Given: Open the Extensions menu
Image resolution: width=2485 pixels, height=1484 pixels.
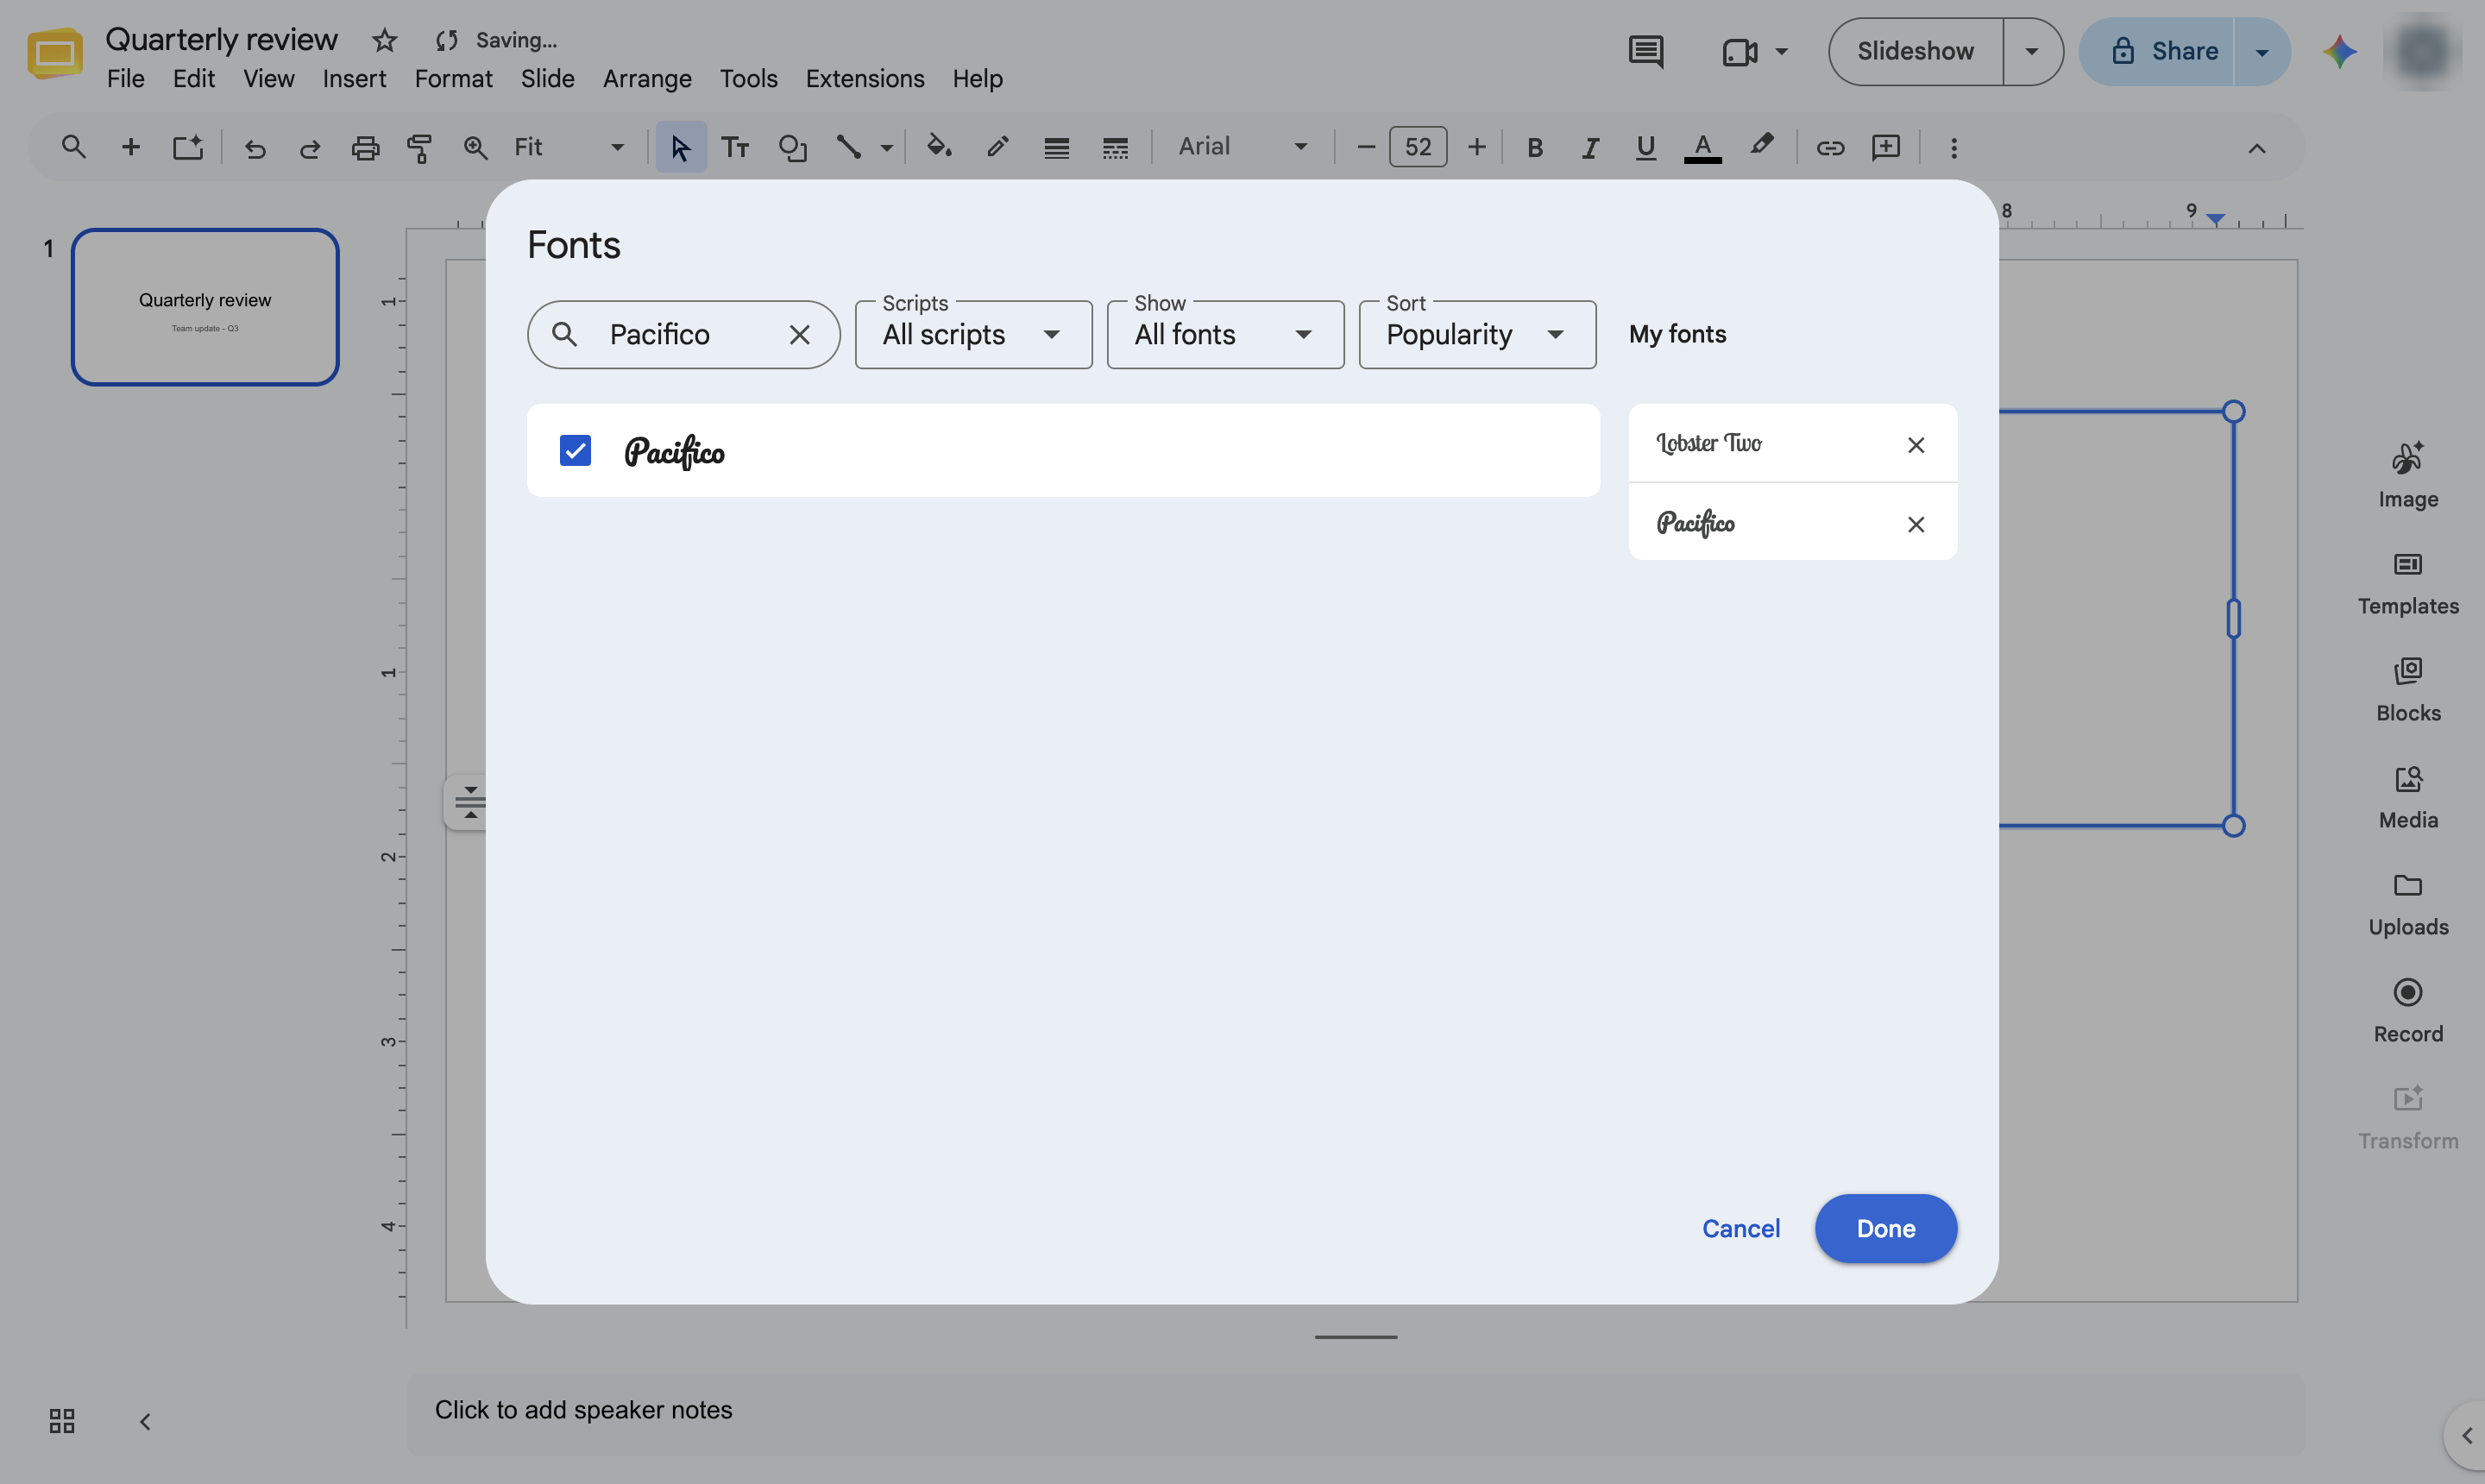Looking at the screenshot, I should coord(865,78).
